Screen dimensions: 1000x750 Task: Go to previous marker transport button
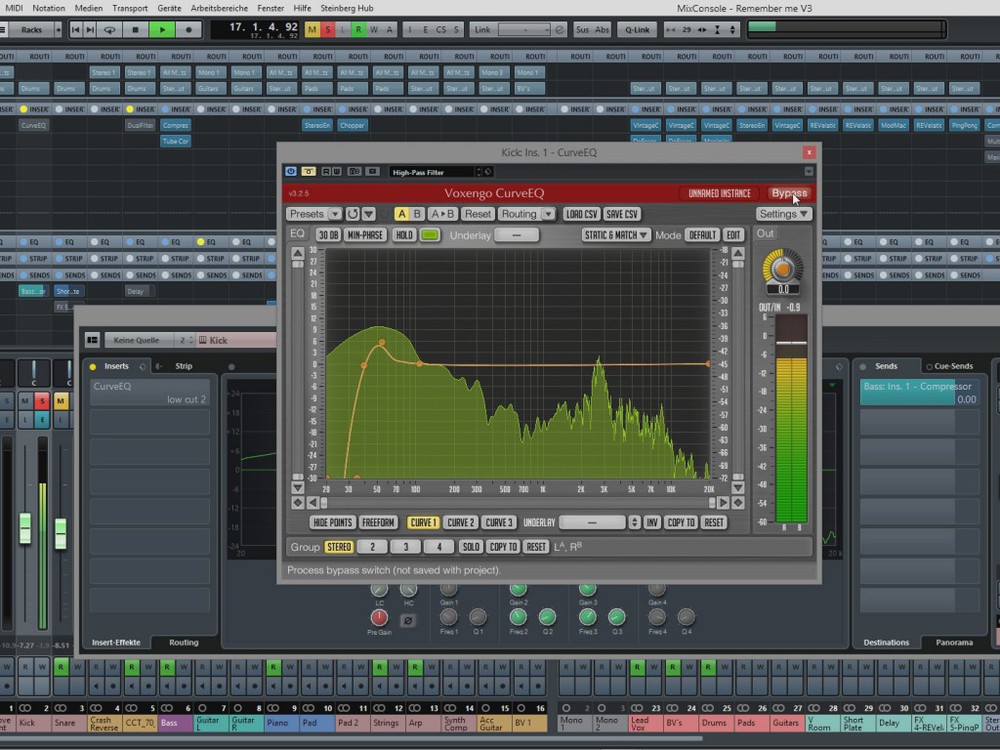(x=76, y=29)
